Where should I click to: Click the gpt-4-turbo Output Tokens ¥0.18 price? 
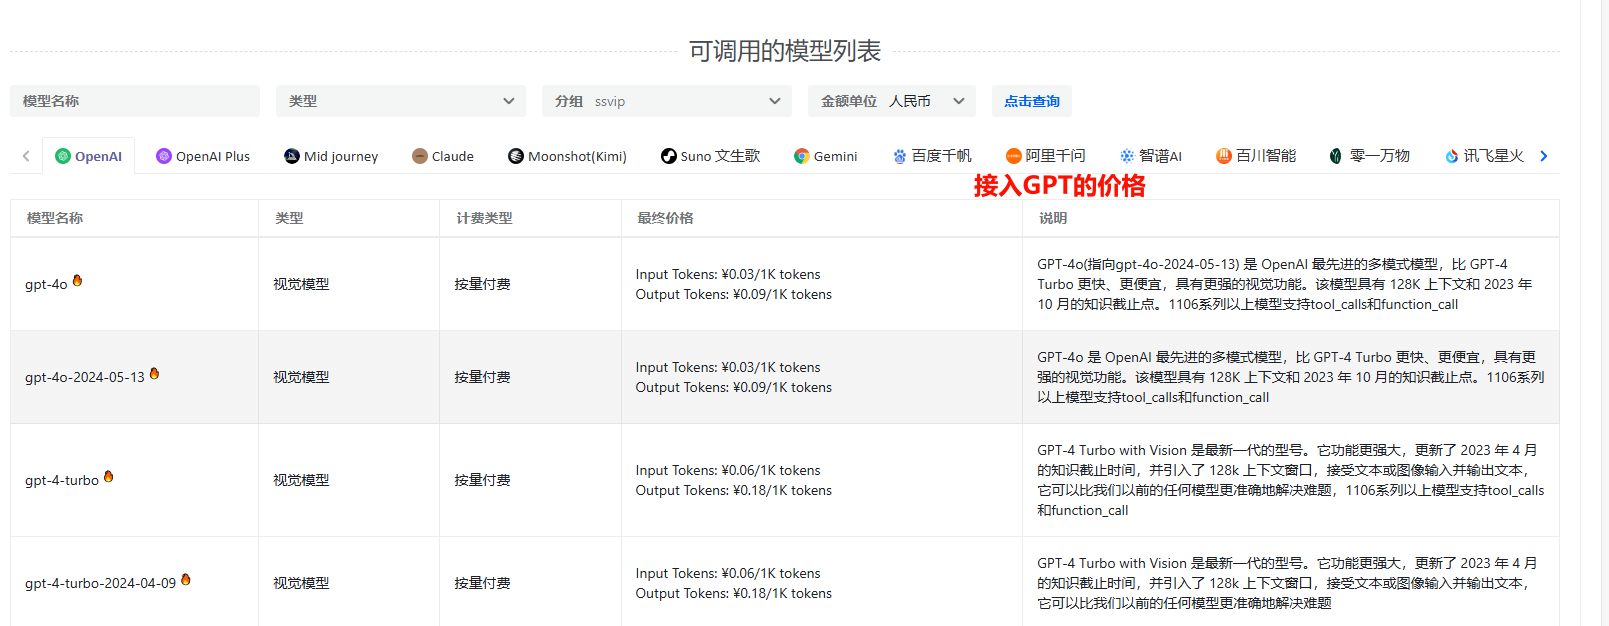(x=734, y=490)
